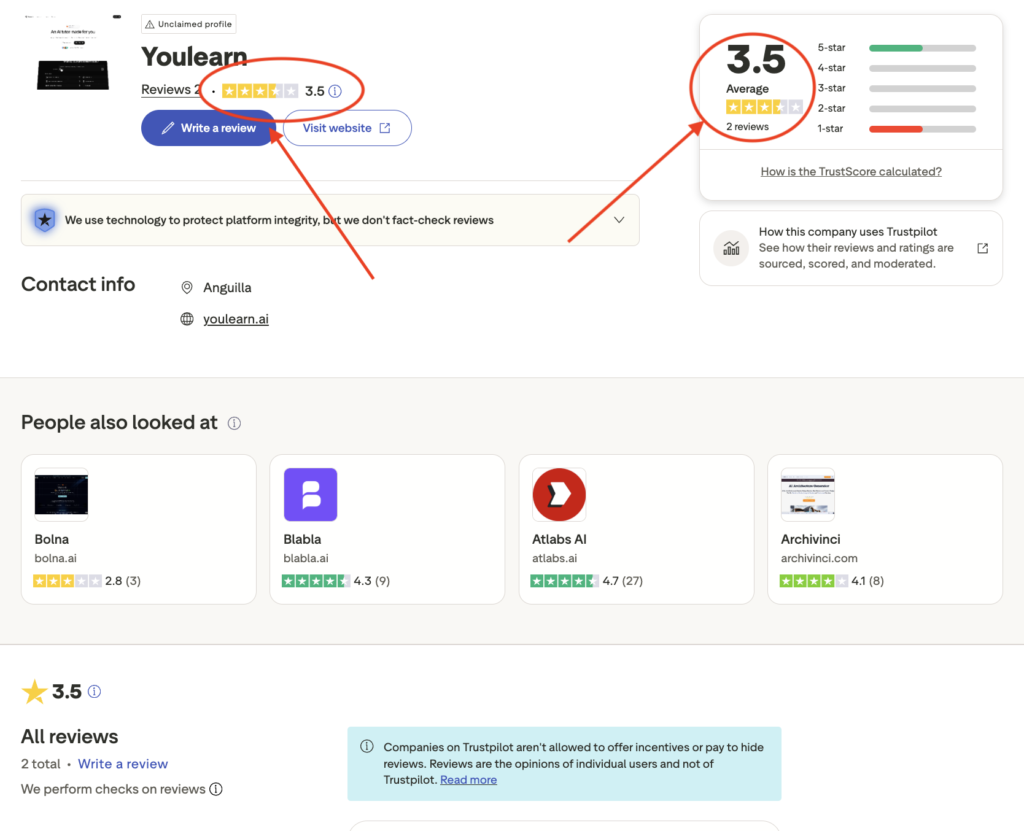Click the large yellow star next to 3.5
The height and width of the screenshot is (831, 1024).
34,691
